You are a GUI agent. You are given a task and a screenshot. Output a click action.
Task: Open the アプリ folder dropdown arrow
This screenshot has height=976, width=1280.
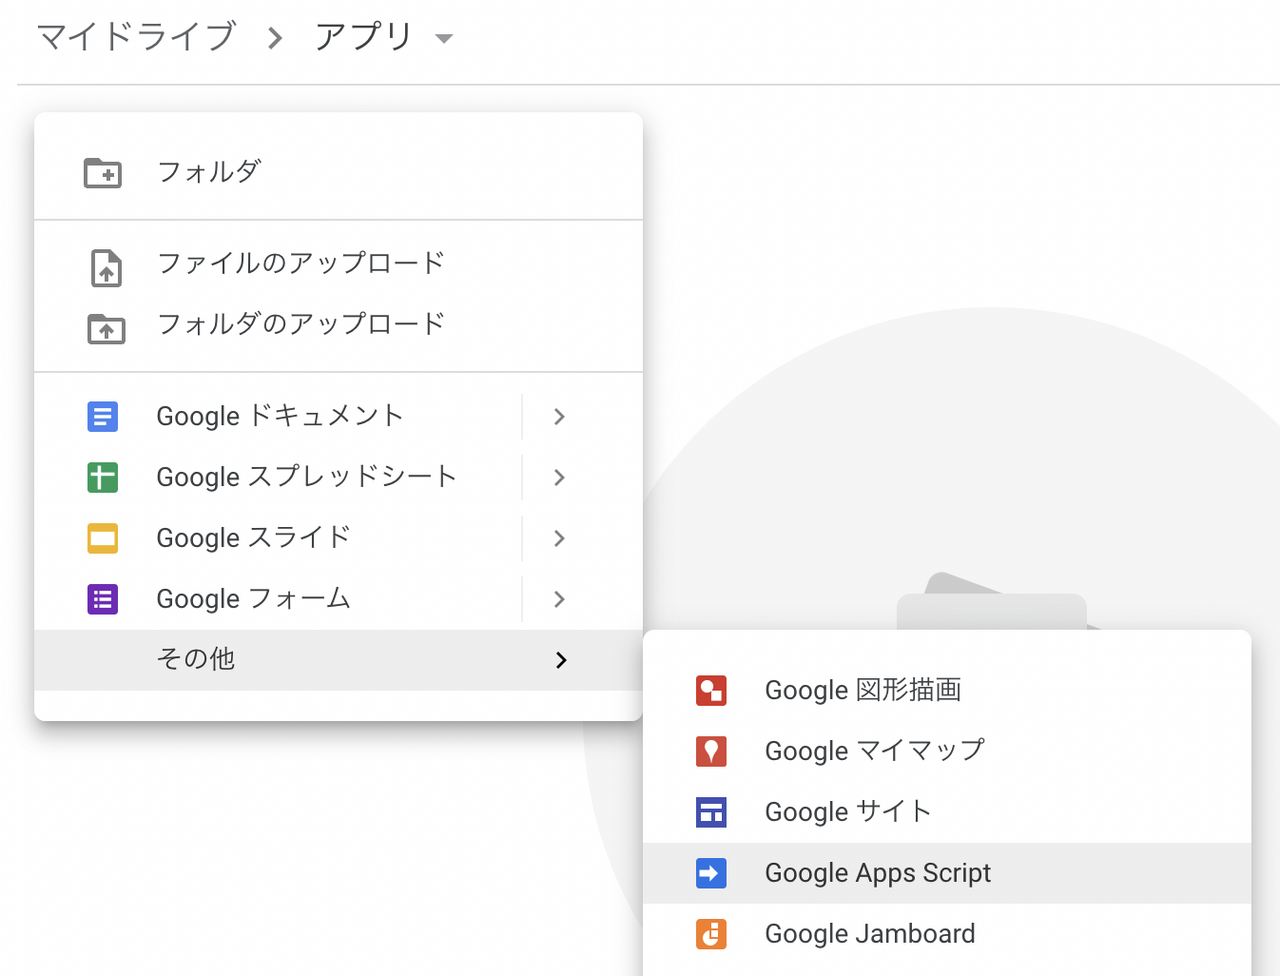[x=444, y=39]
